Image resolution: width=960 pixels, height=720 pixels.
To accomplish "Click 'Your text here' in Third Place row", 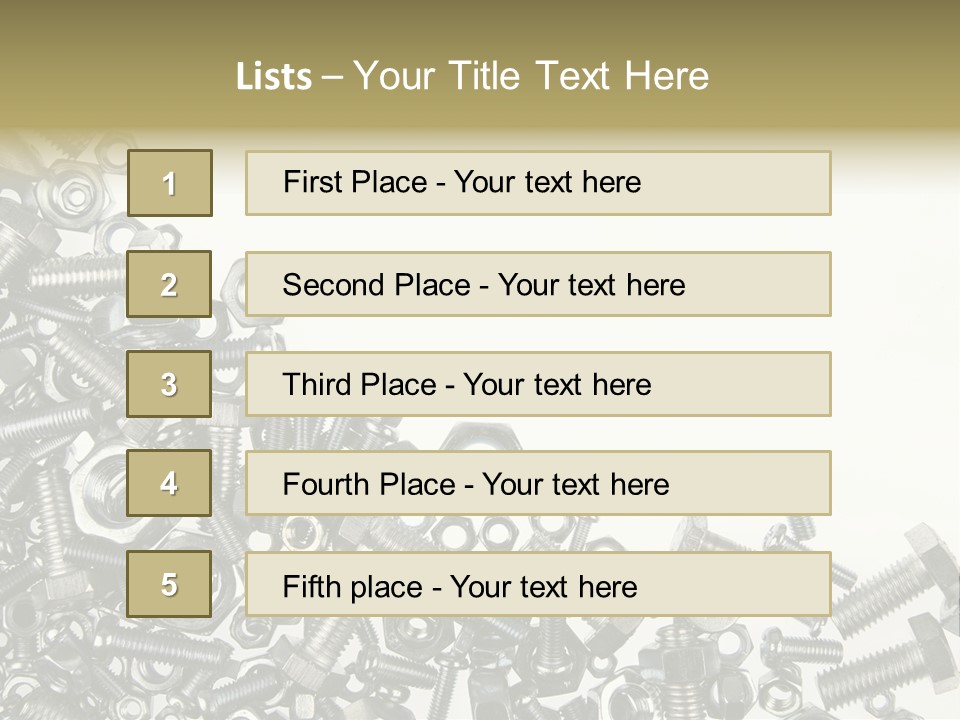I will click(557, 385).
